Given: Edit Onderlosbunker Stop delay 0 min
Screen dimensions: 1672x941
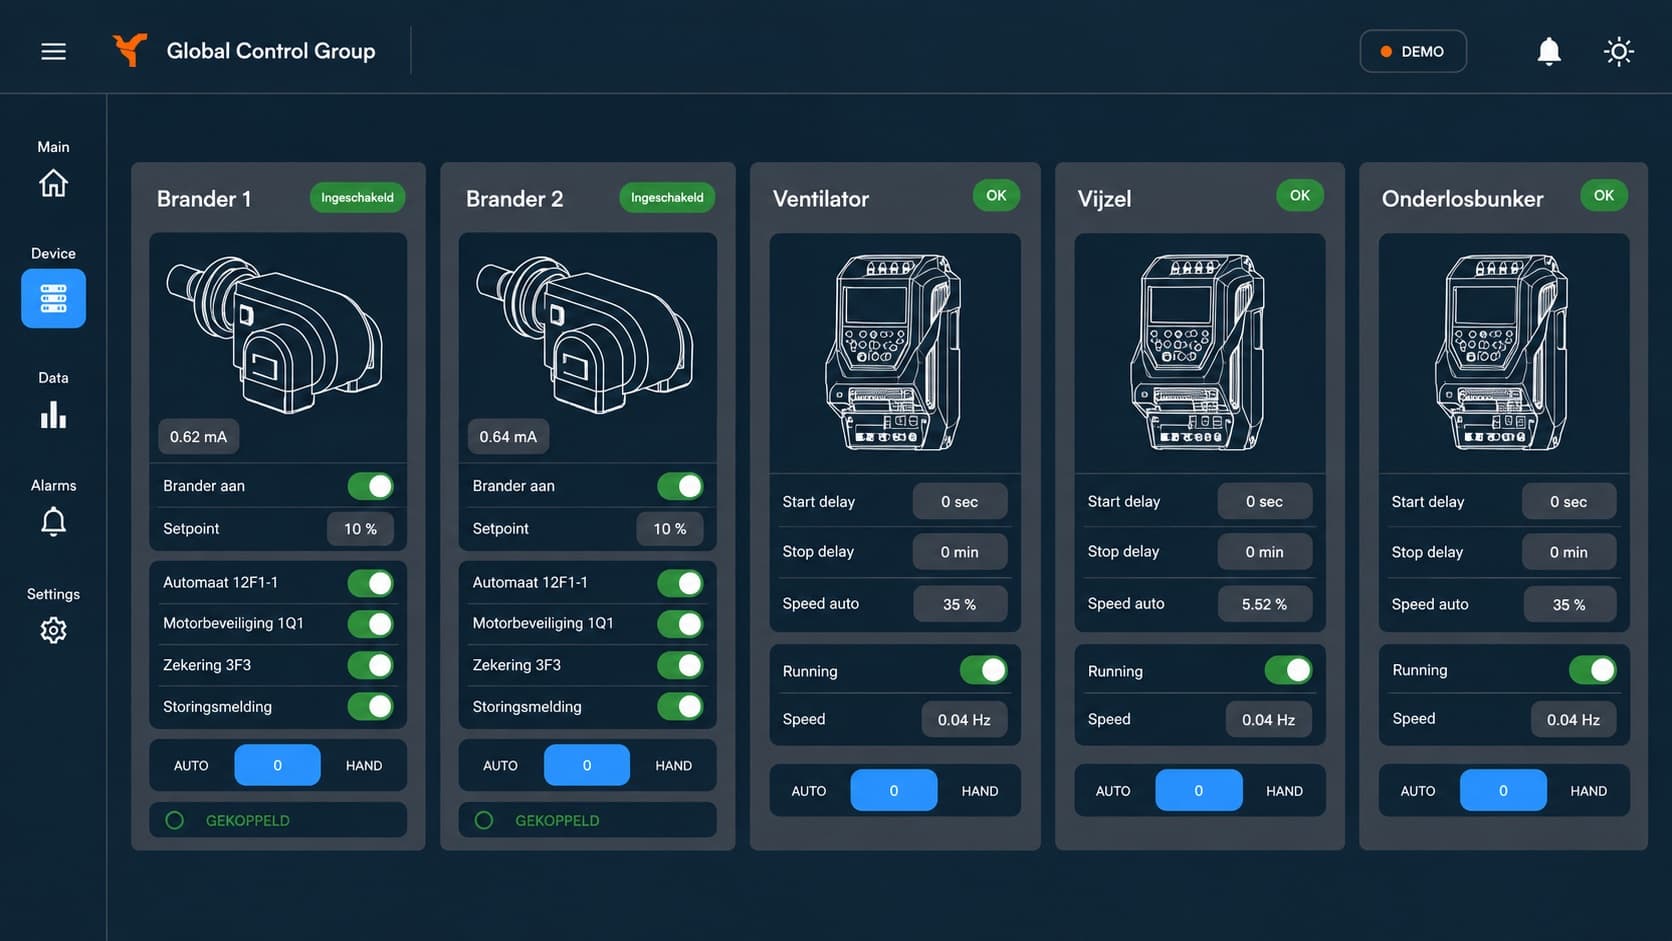Looking at the screenshot, I should 1569,552.
